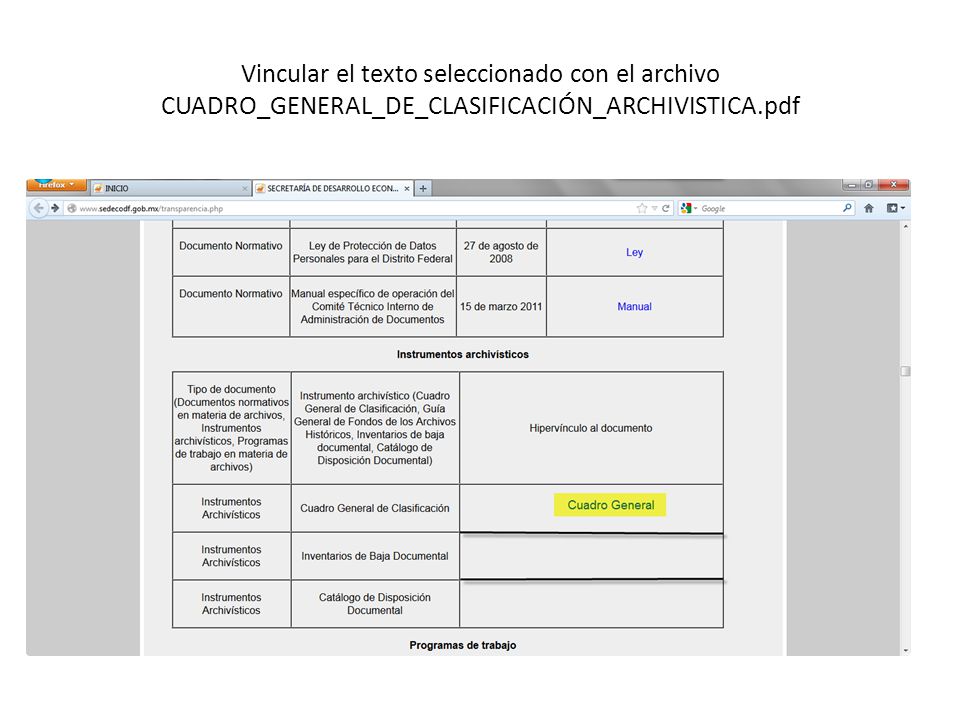The width and height of the screenshot is (960, 720).
Task: Open the Ley hyperlink
Action: point(634,252)
